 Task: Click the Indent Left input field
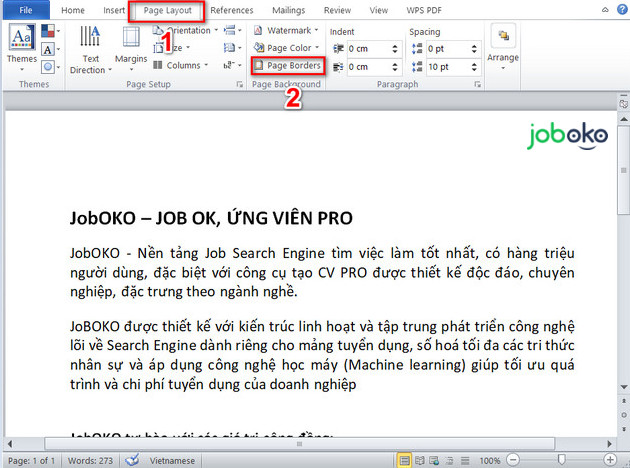[368, 49]
